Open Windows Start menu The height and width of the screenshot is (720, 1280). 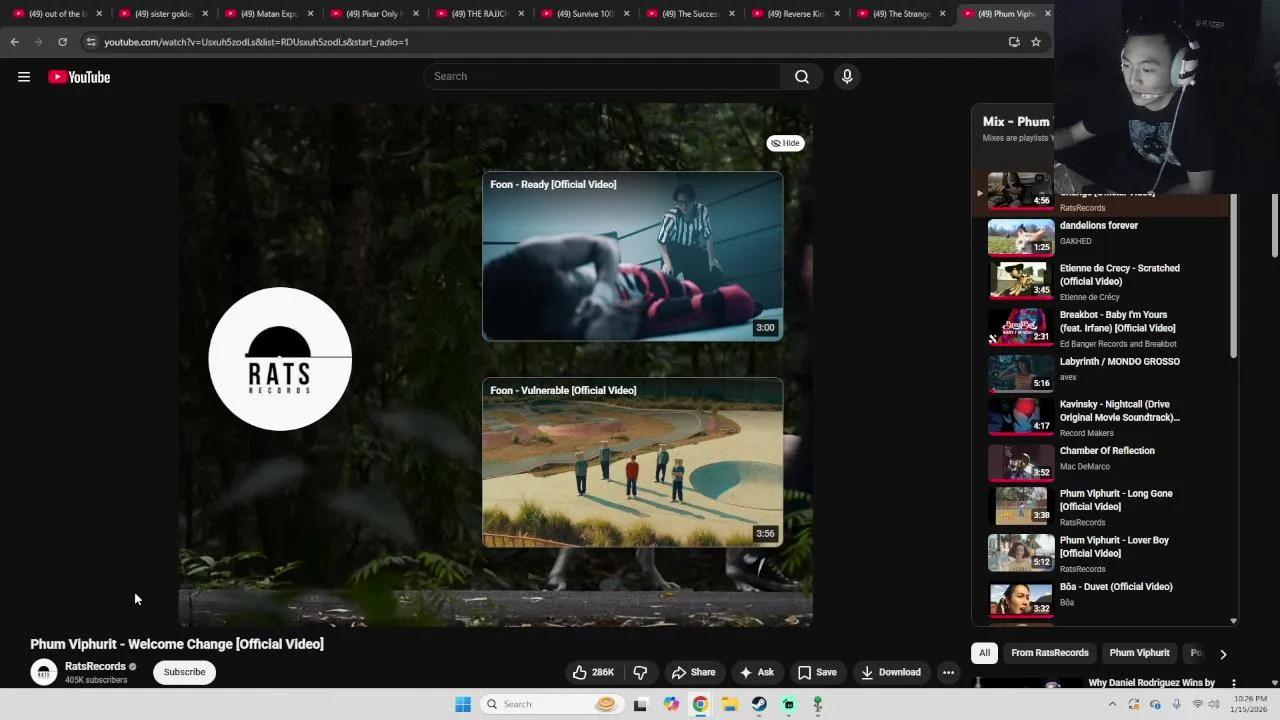pos(463,704)
